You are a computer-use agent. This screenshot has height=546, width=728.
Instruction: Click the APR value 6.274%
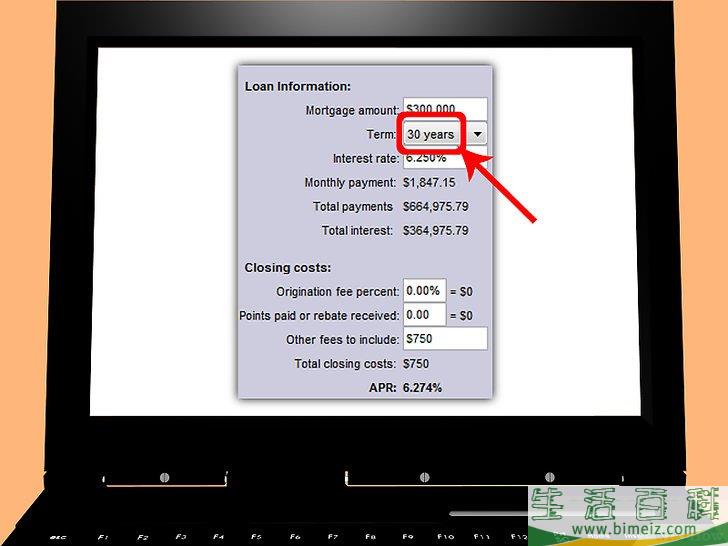click(422, 388)
